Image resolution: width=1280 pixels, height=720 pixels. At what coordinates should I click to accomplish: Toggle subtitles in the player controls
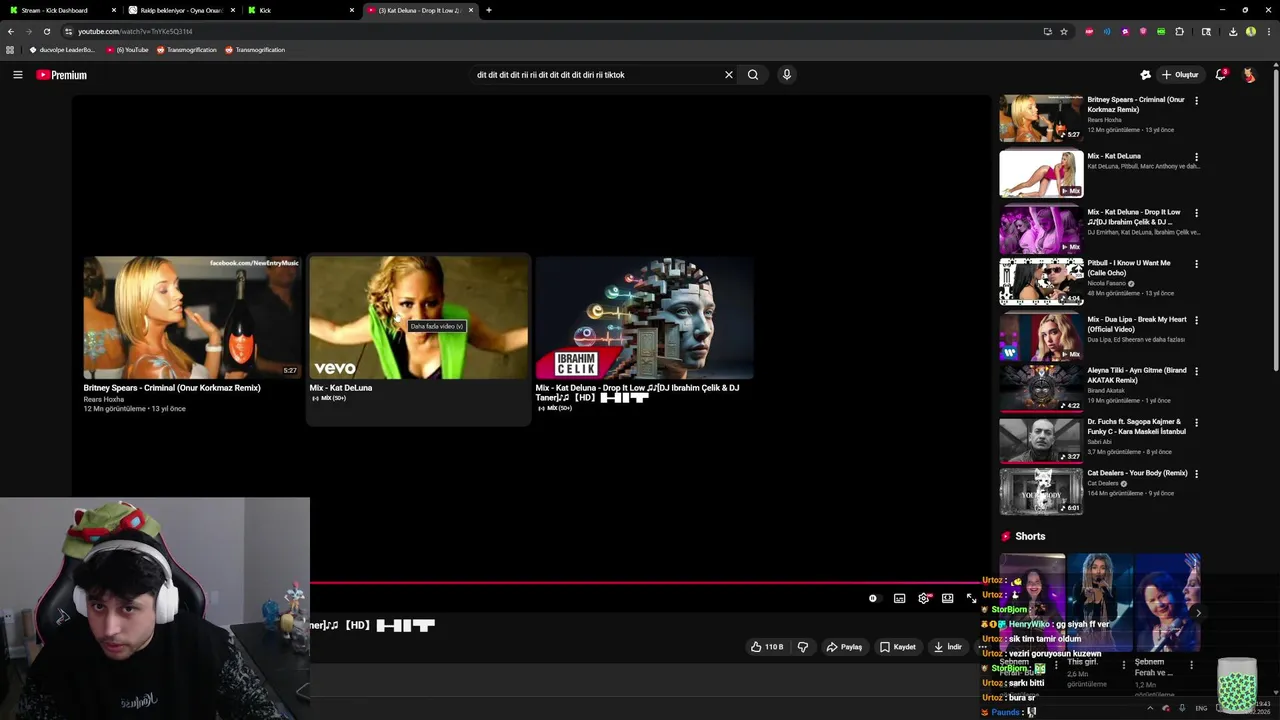pos(899,598)
